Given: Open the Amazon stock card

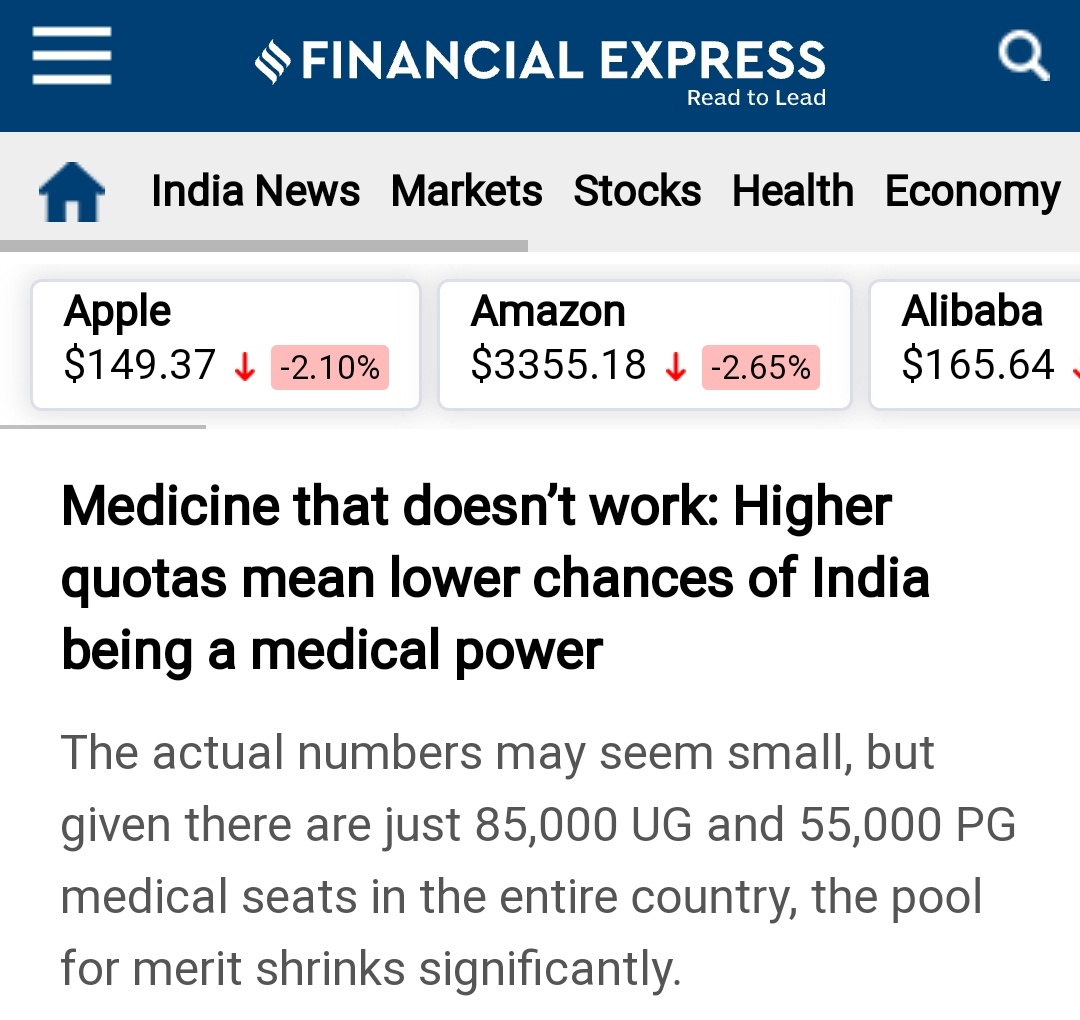Looking at the screenshot, I should (645, 345).
